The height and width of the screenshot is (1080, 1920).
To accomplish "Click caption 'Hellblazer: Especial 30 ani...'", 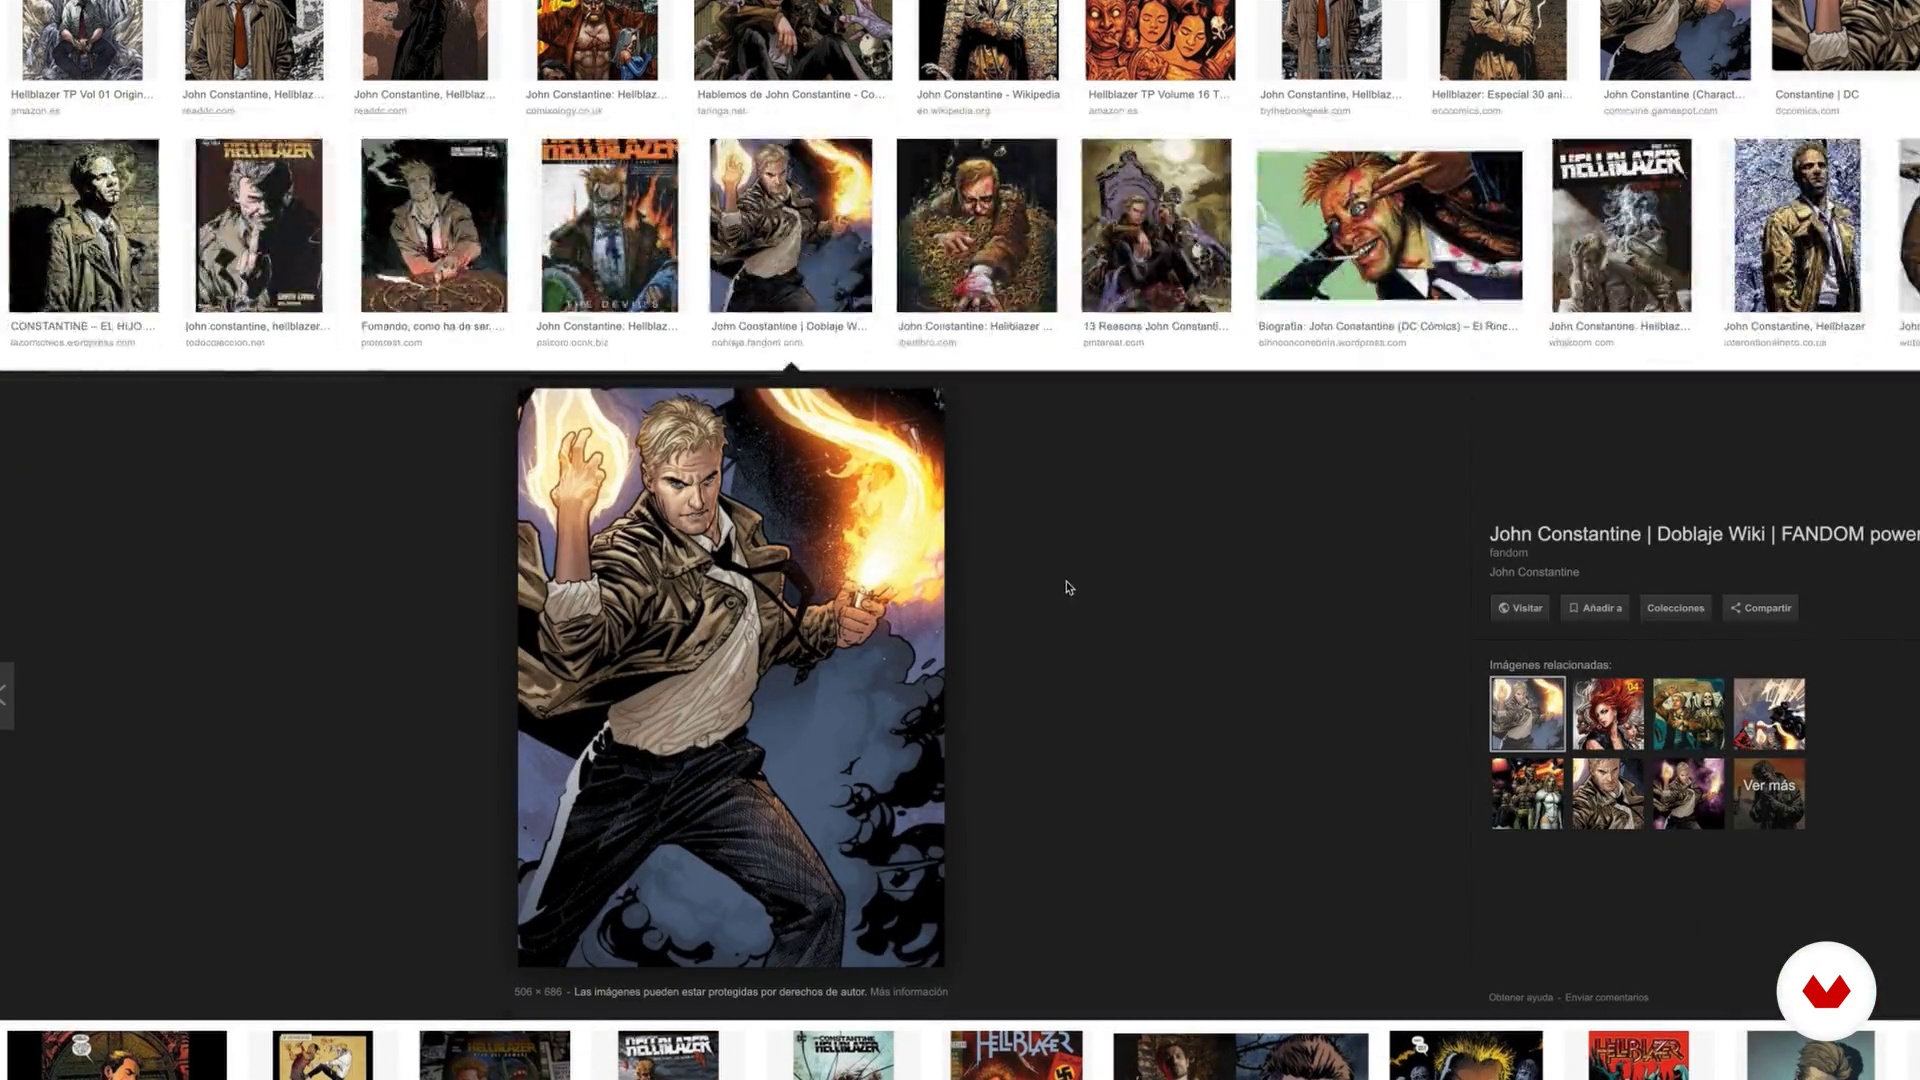I will (1502, 95).
